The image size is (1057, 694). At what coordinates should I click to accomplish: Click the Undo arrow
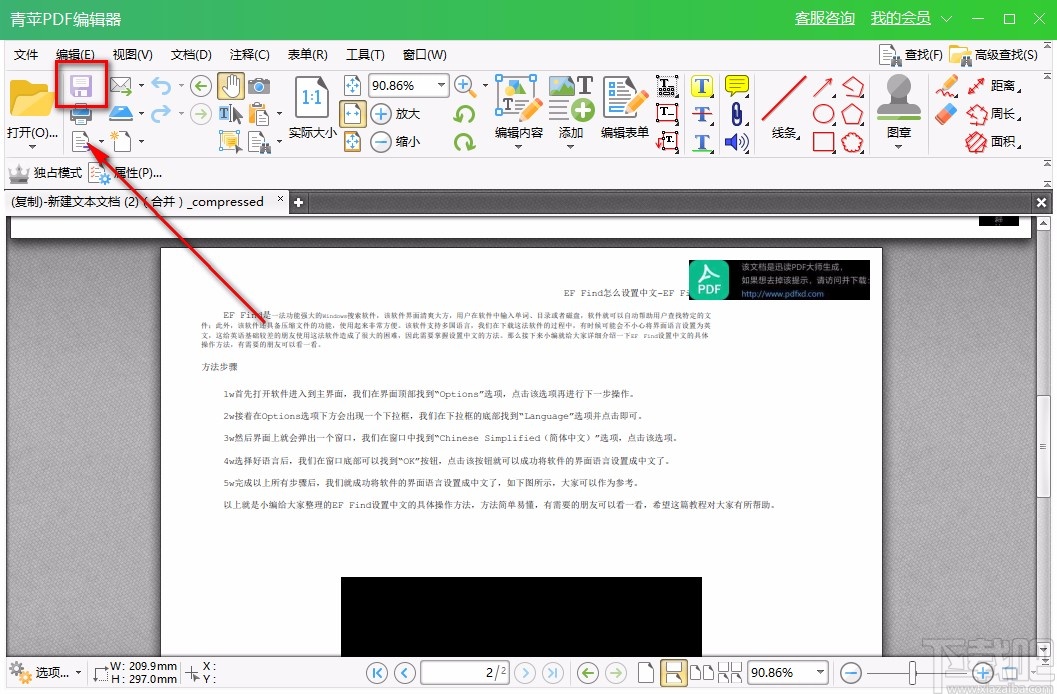pos(162,86)
